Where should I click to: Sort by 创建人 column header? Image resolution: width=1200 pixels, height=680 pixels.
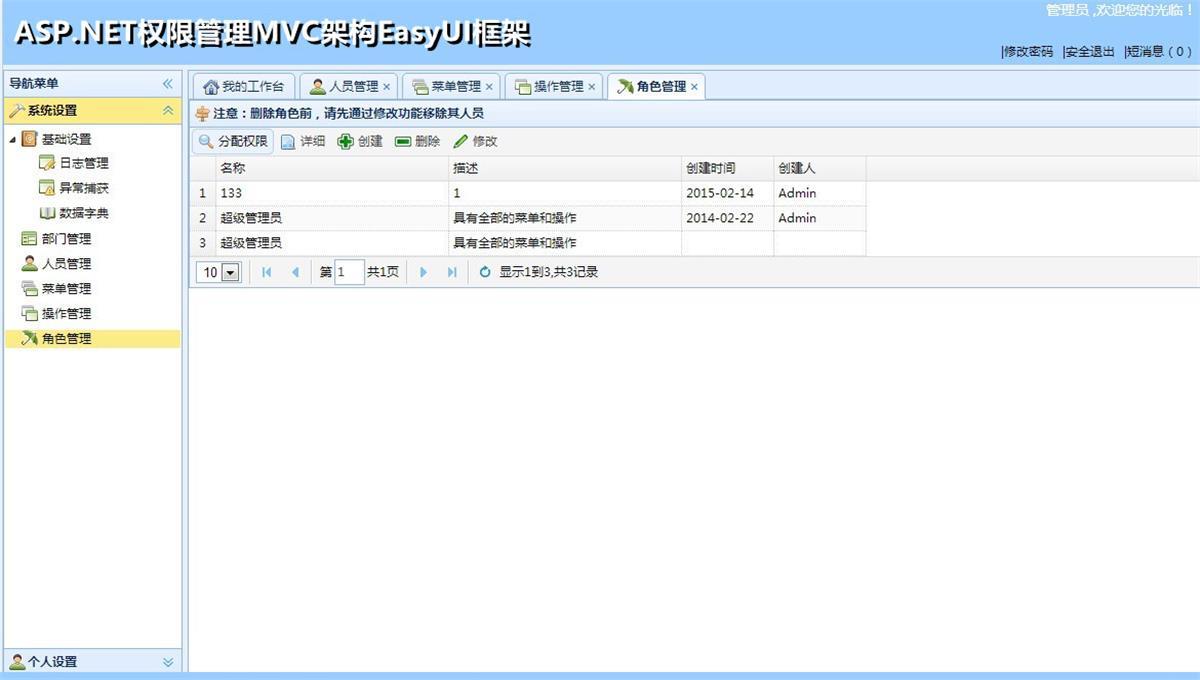[820, 168]
